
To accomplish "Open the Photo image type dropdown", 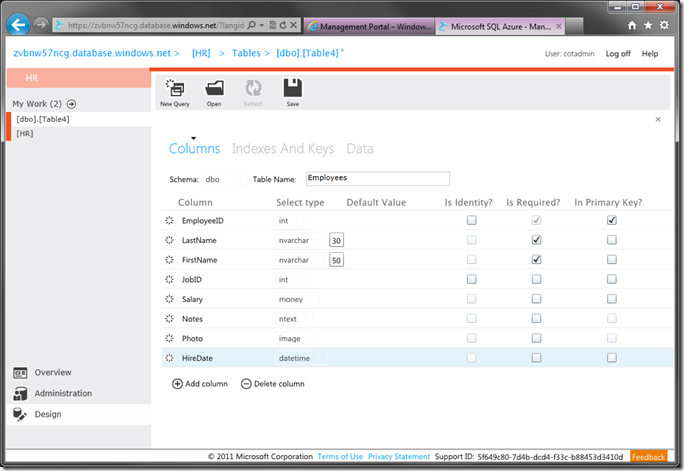I will 296,338.
